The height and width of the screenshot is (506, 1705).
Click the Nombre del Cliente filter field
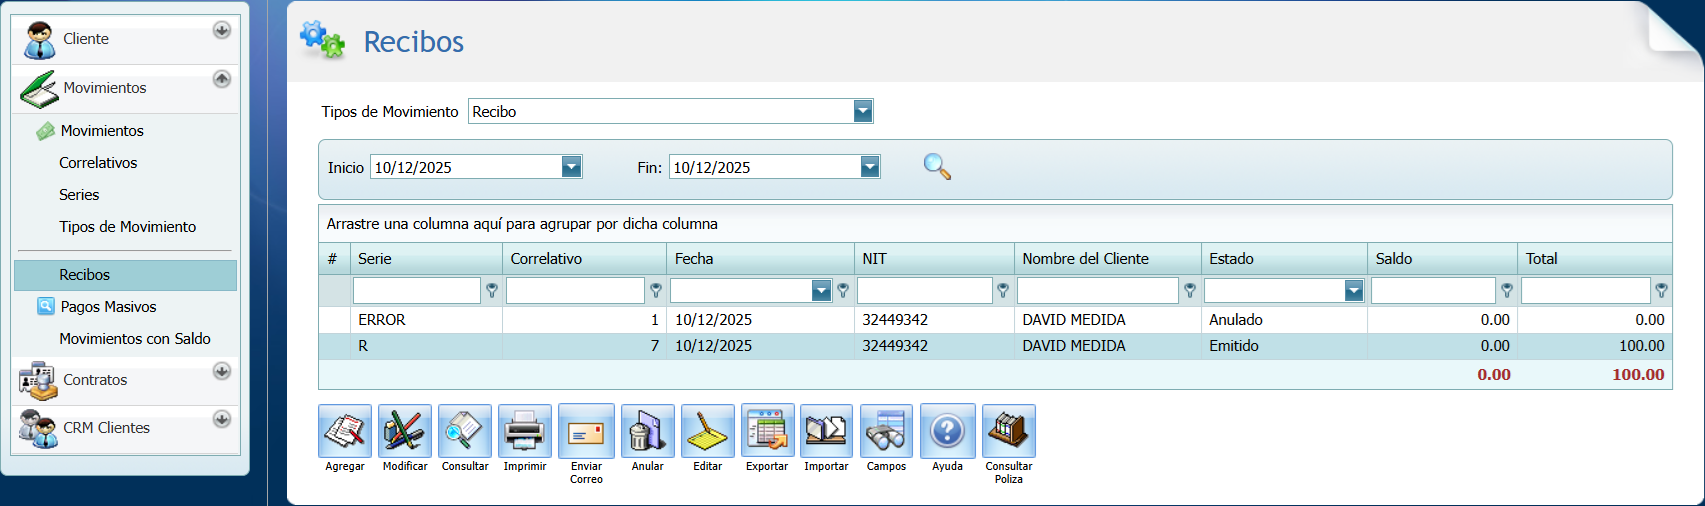(x=1098, y=291)
